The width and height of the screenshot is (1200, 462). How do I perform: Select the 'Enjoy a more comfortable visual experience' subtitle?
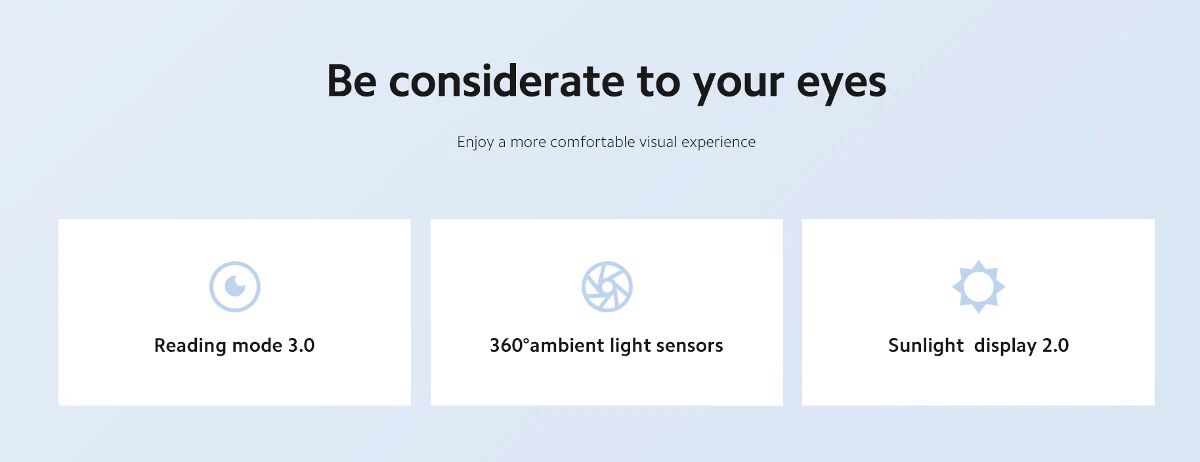[607, 142]
